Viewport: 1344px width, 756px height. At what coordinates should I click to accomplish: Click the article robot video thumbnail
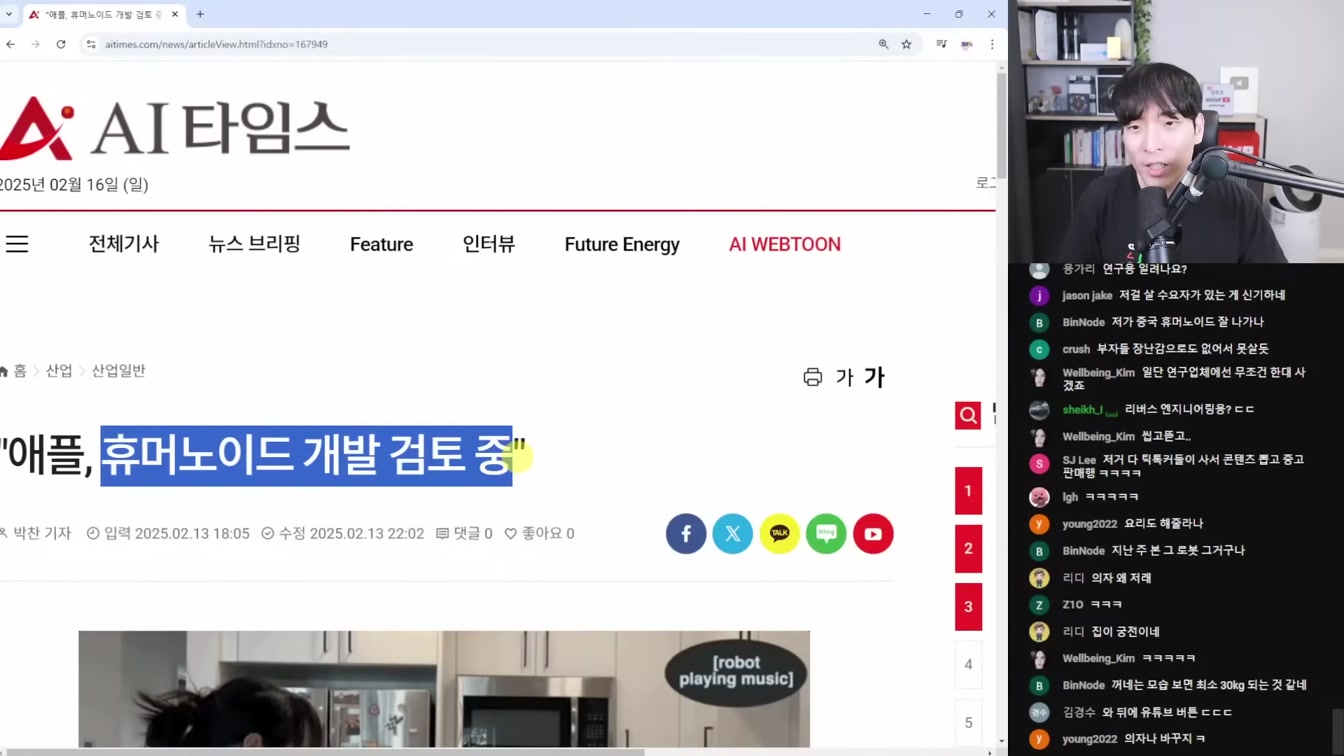444,689
